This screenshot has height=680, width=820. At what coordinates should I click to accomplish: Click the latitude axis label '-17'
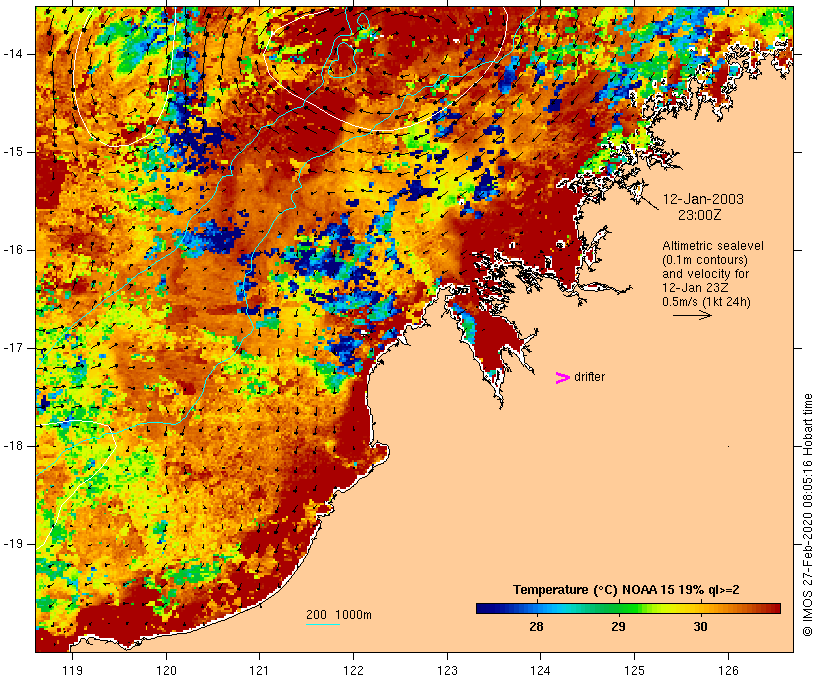click(13, 348)
